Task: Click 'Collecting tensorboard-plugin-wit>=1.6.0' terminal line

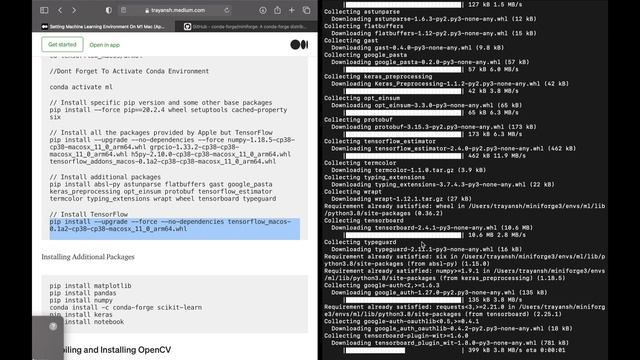Action: coord(396,336)
